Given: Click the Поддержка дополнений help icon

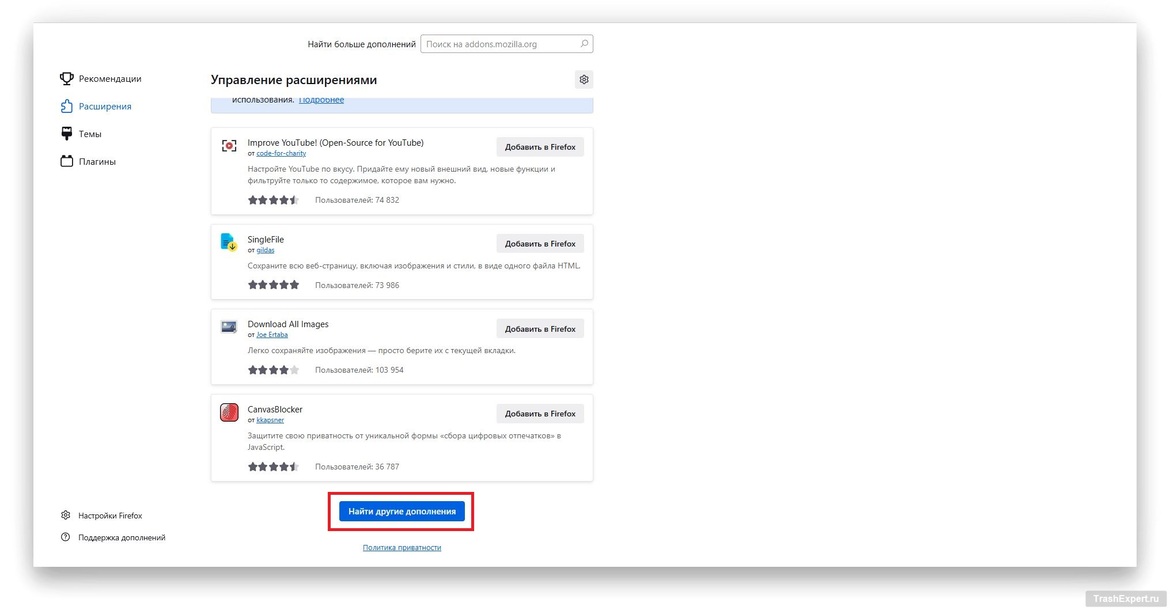Looking at the screenshot, I should click(66, 537).
